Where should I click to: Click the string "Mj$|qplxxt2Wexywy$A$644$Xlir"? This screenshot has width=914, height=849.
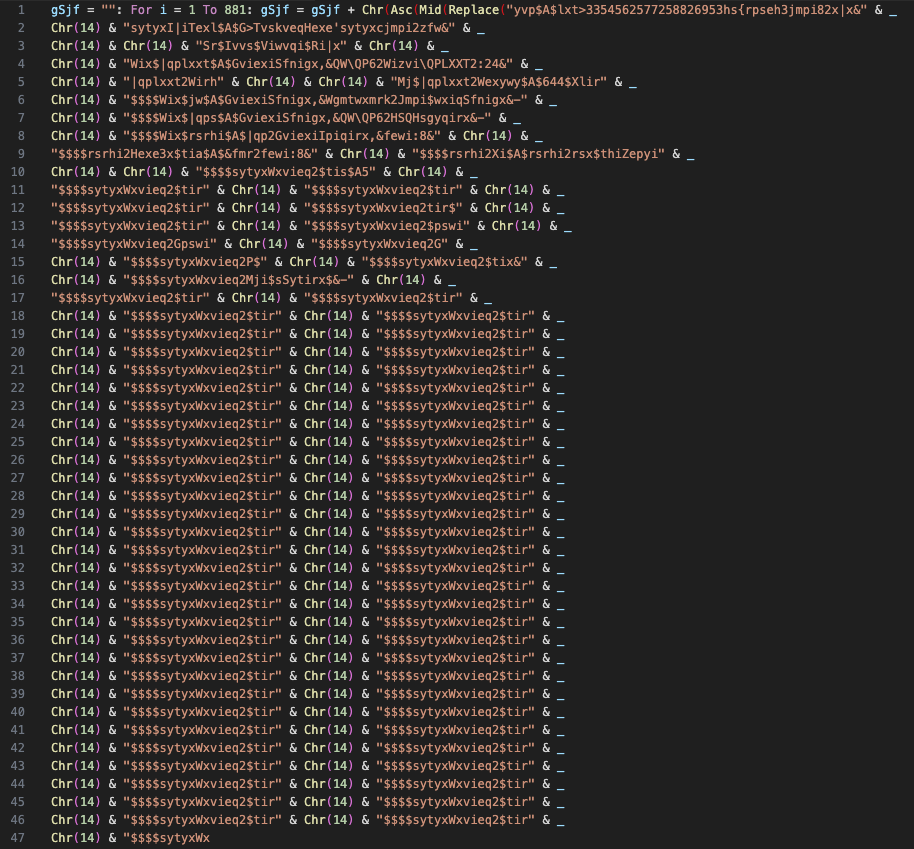pyautogui.click(x=498, y=82)
